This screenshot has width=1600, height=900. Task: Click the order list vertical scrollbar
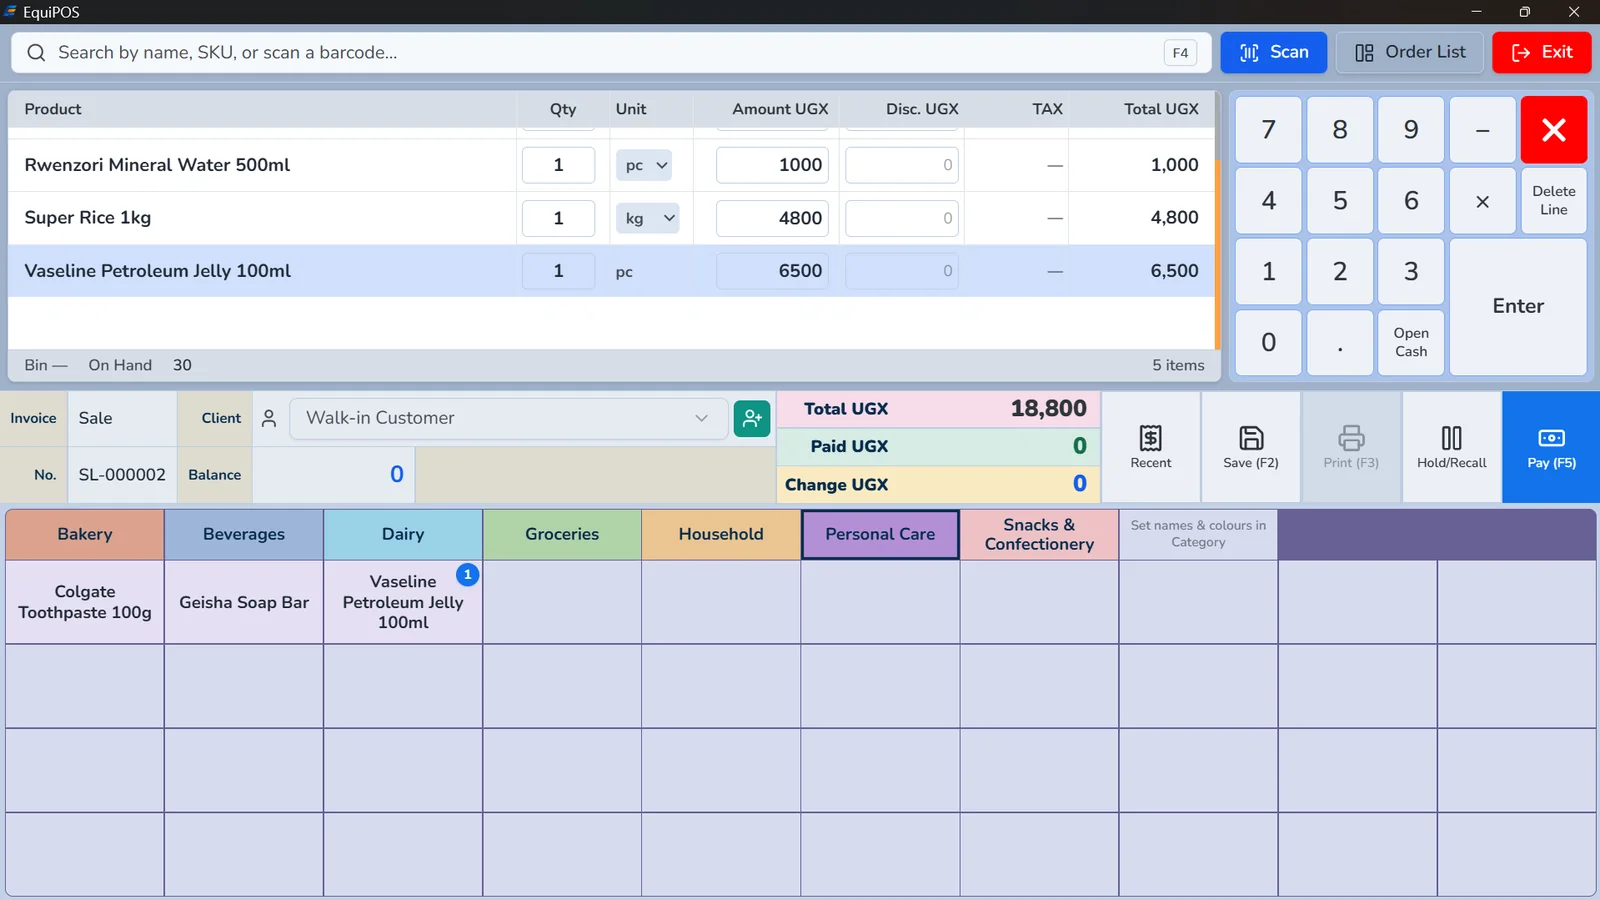1218,254
